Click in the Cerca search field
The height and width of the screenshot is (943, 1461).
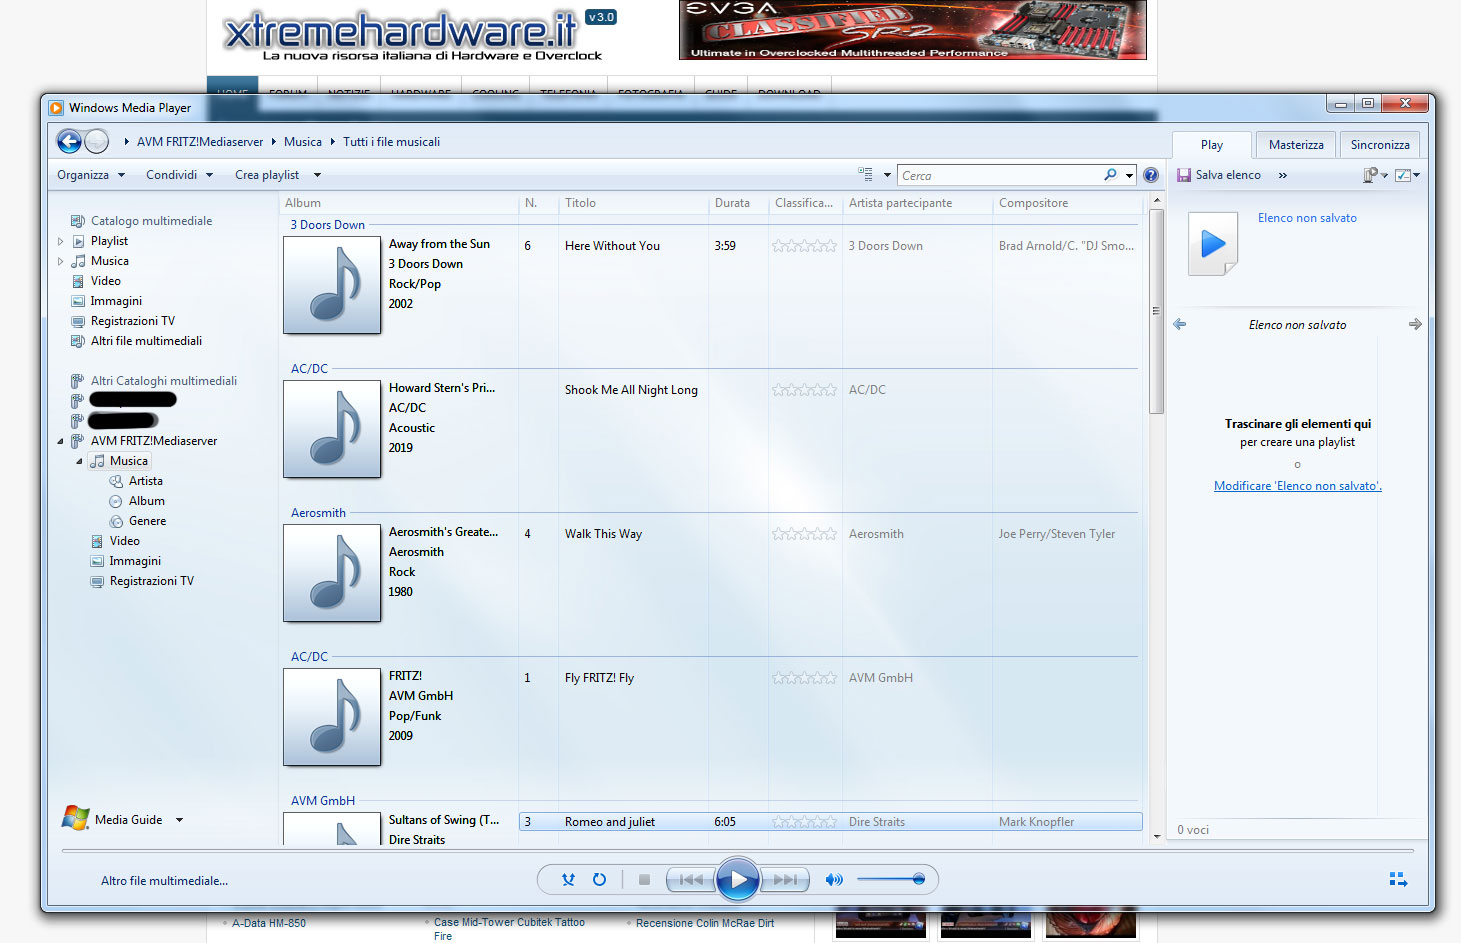pyautogui.click(x=1000, y=176)
